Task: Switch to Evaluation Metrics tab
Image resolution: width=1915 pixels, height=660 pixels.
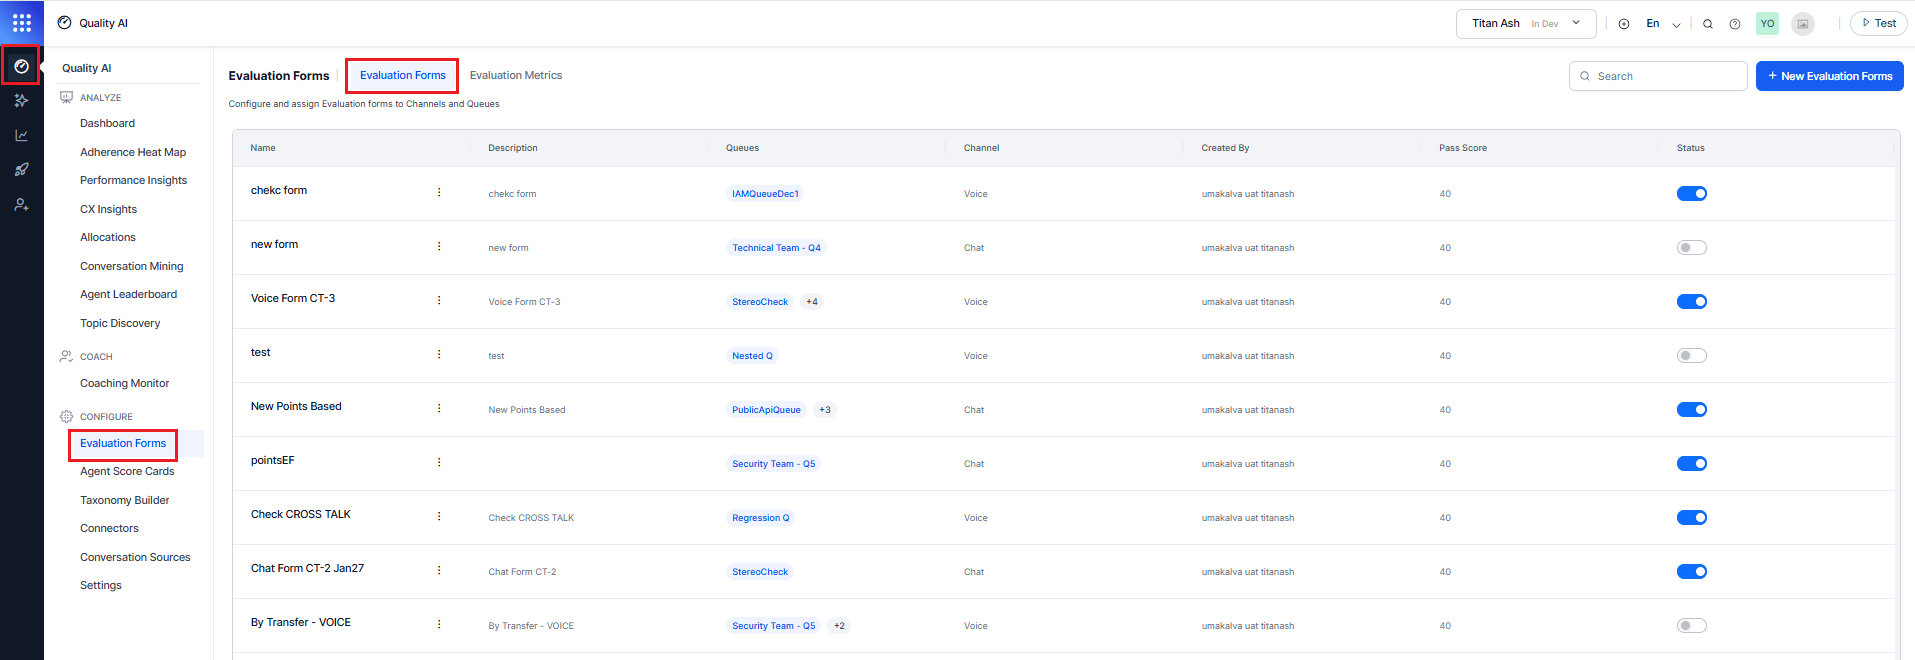Action: point(516,75)
